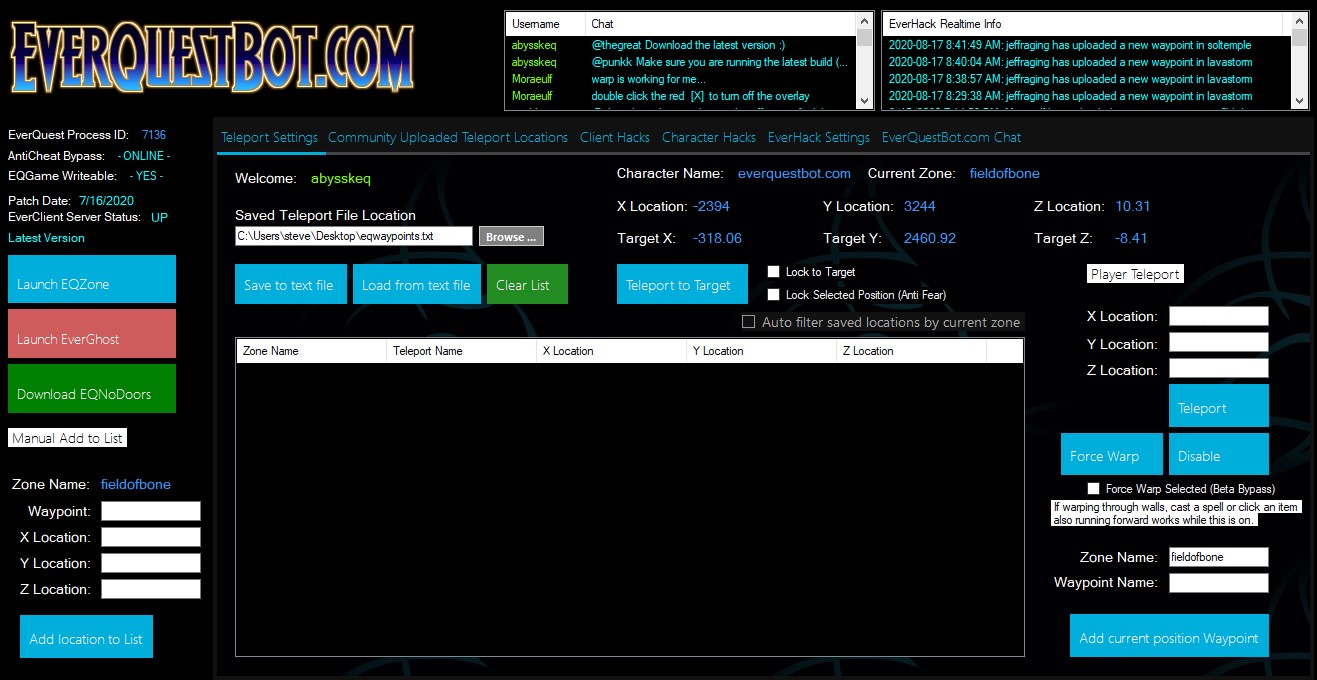Viewport: 1317px width, 680px height.
Task: Toggle Lock Selected Position (Anti Fear)
Action: click(x=774, y=295)
